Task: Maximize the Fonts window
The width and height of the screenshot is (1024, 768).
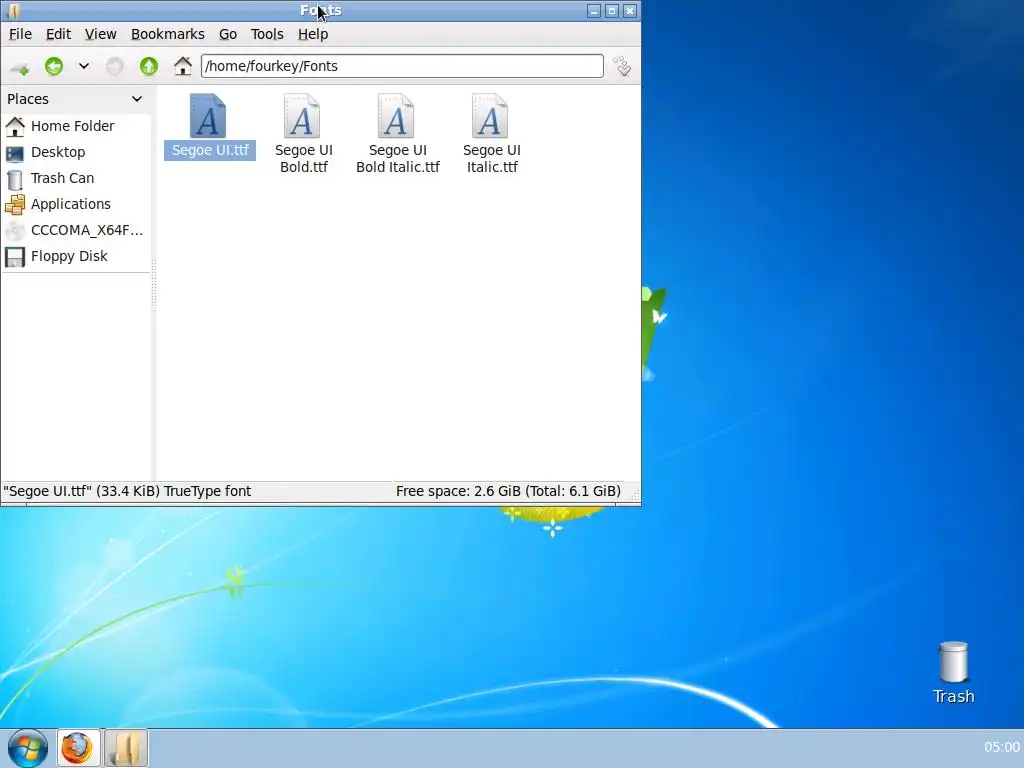Action: [x=612, y=10]
